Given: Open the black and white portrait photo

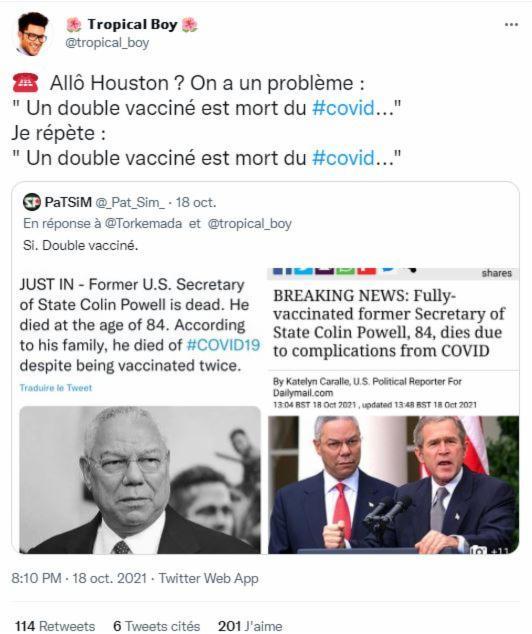Looking at the screenshot, I should 140,480.
